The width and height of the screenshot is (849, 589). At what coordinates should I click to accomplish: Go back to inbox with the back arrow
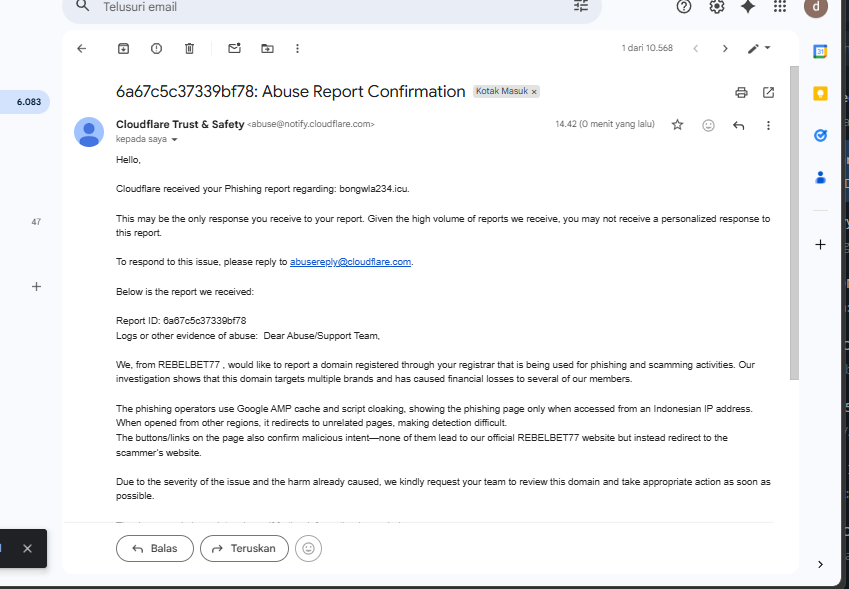tap(82, 49)
